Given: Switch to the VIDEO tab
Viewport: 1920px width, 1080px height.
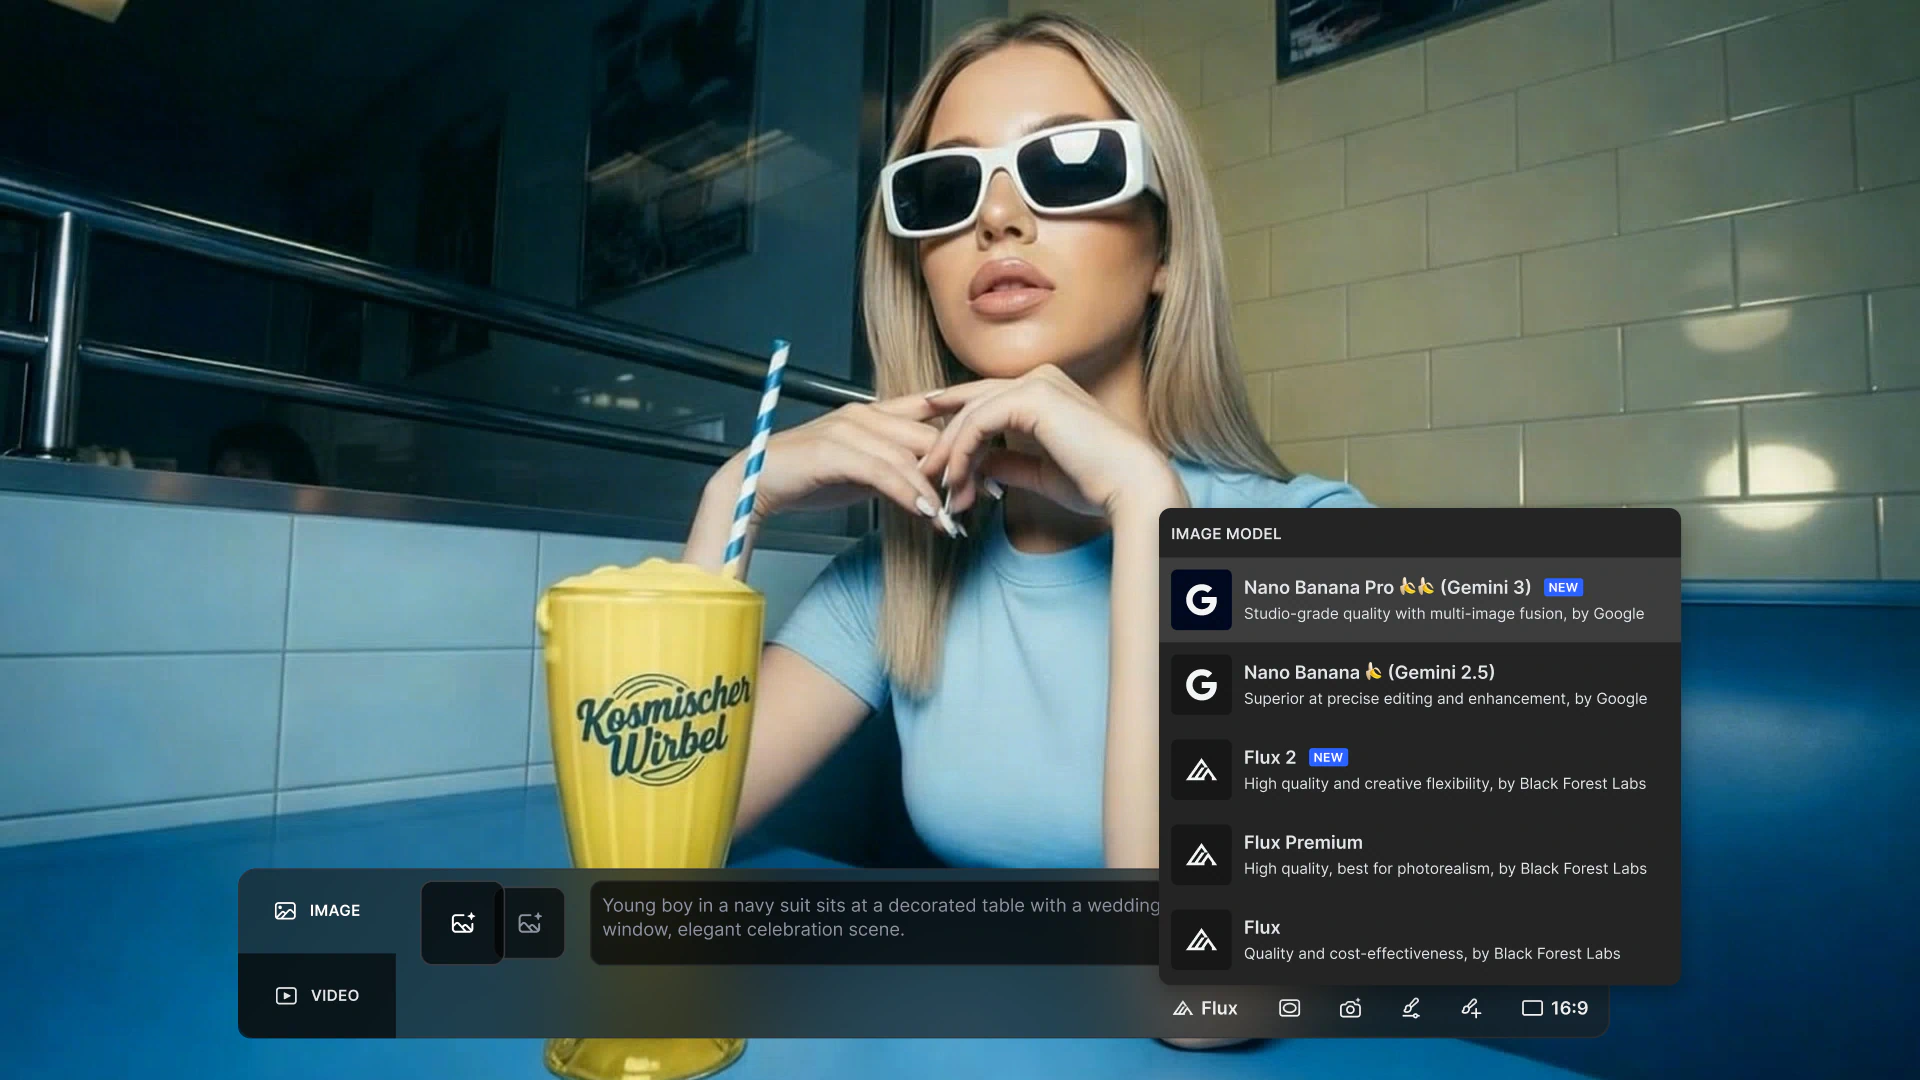Looking at the screenshot, I should (317, 996).
